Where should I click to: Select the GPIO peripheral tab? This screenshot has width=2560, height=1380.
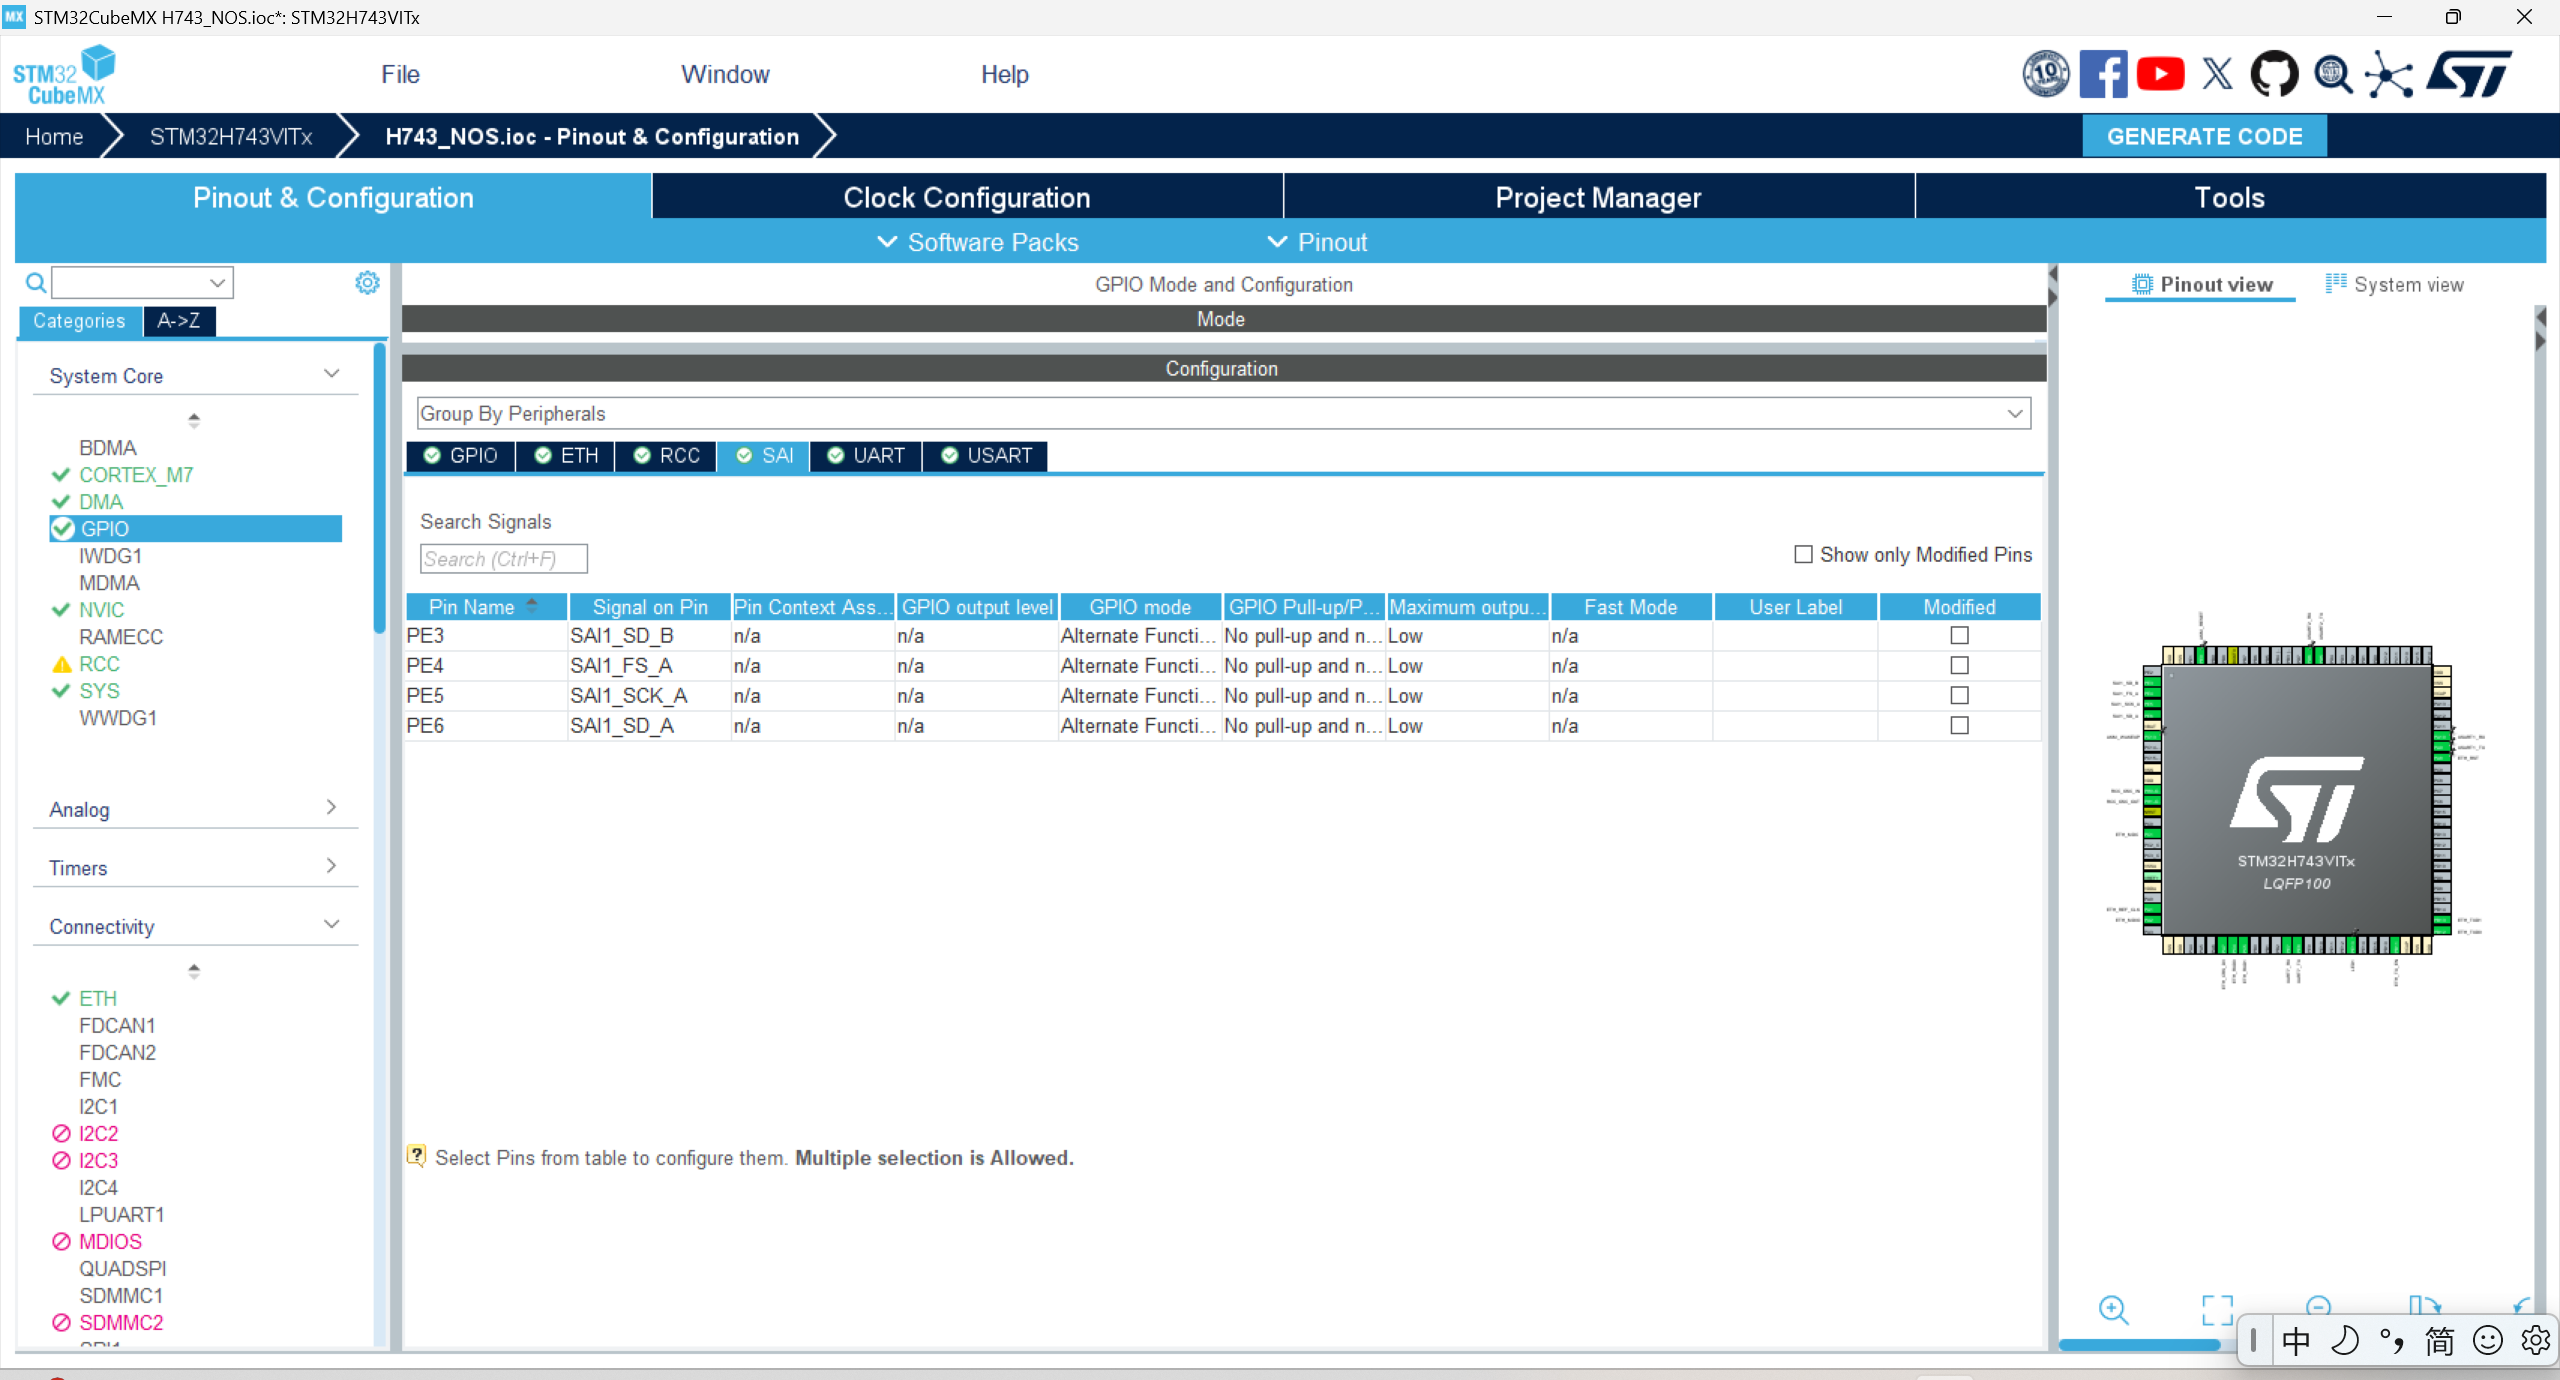[460, 455]
